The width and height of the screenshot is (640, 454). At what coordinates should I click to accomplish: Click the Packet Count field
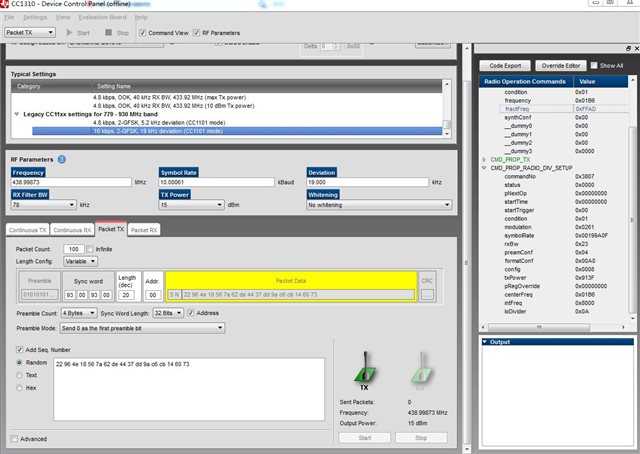pyautogui.click(x=74, y=249)
